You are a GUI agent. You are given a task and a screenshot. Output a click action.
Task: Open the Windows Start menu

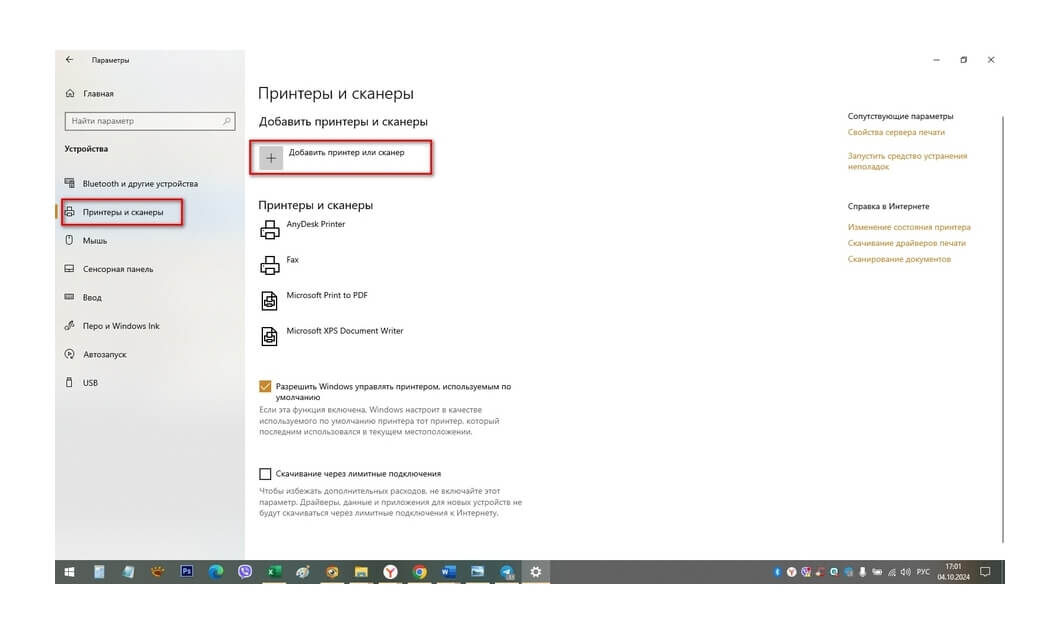[x=69, y=572]
